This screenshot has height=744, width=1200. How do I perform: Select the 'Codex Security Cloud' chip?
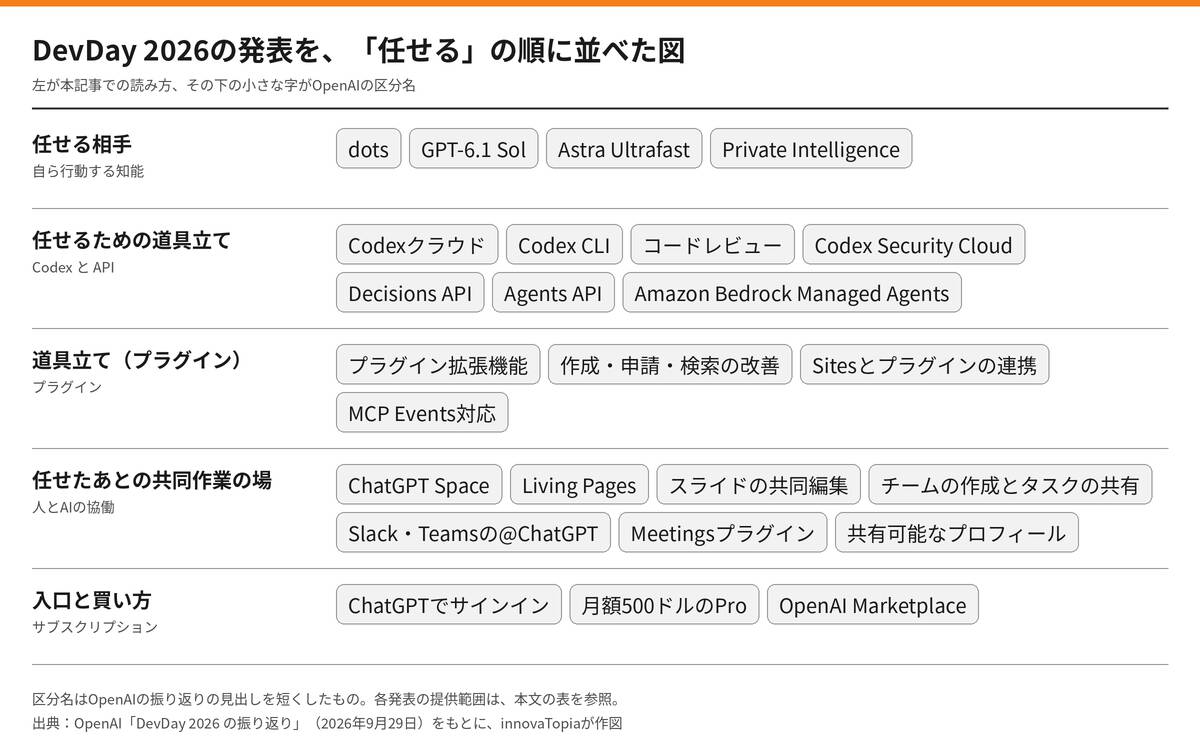914,245
